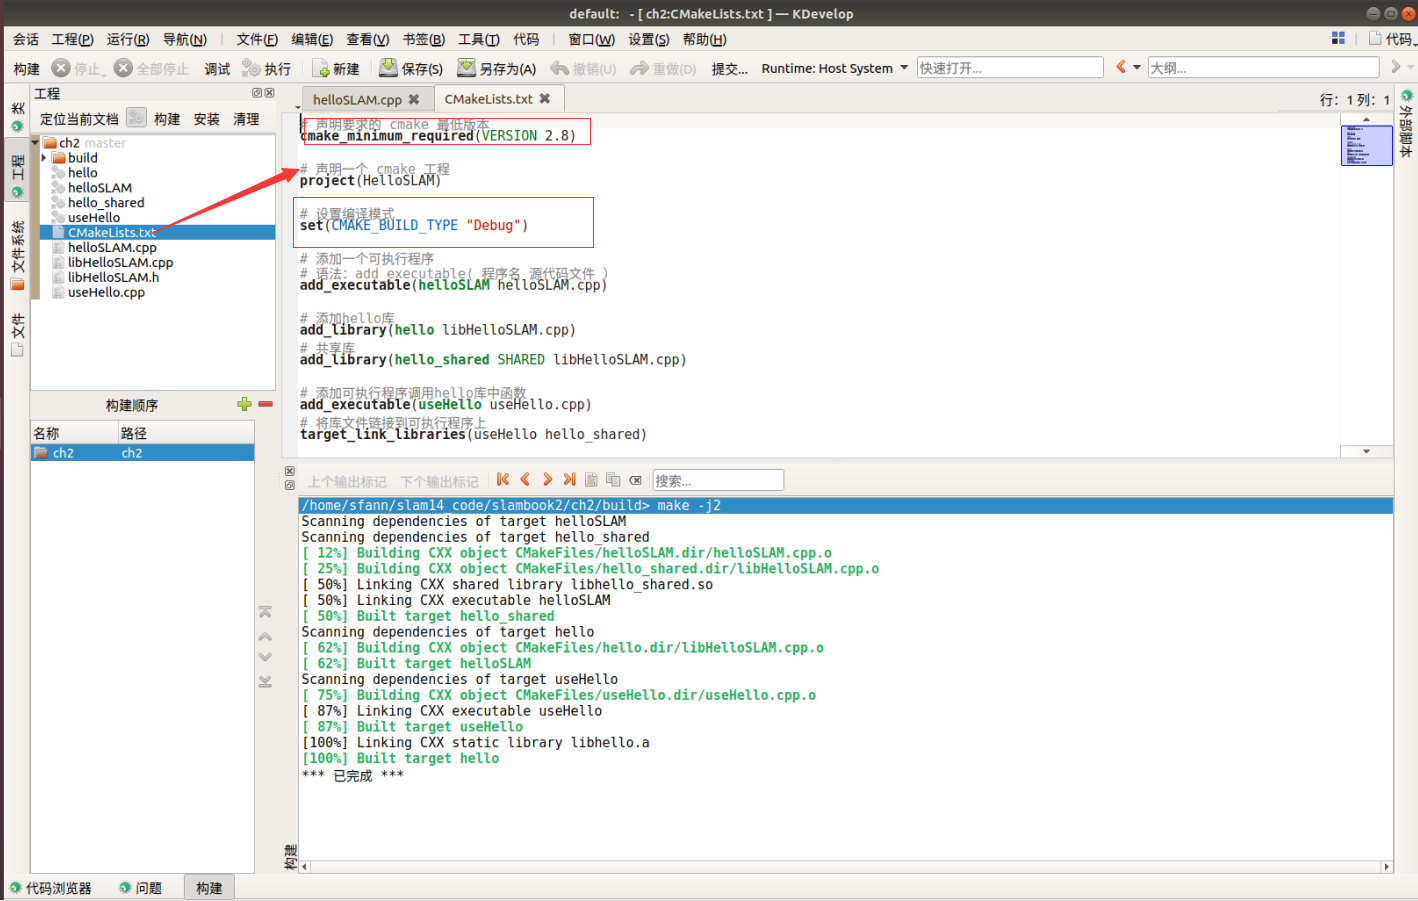
Task: Select useHello.cpp in project tree
Action: 106,293
